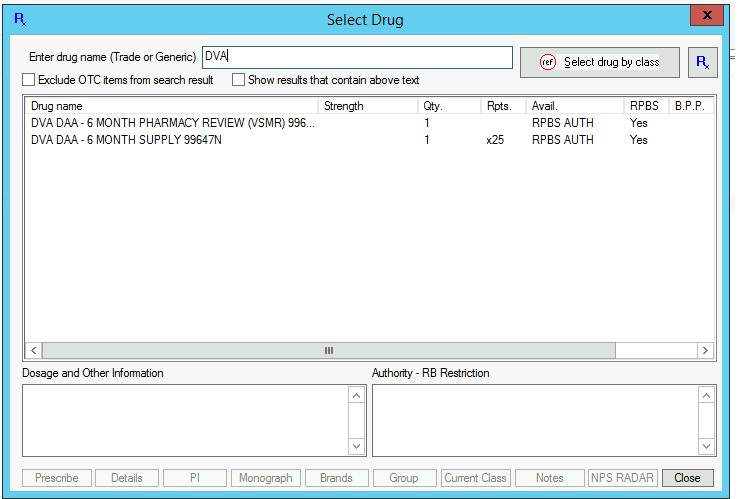
Task: Click the Avail. column header
Action: (575, 106)
